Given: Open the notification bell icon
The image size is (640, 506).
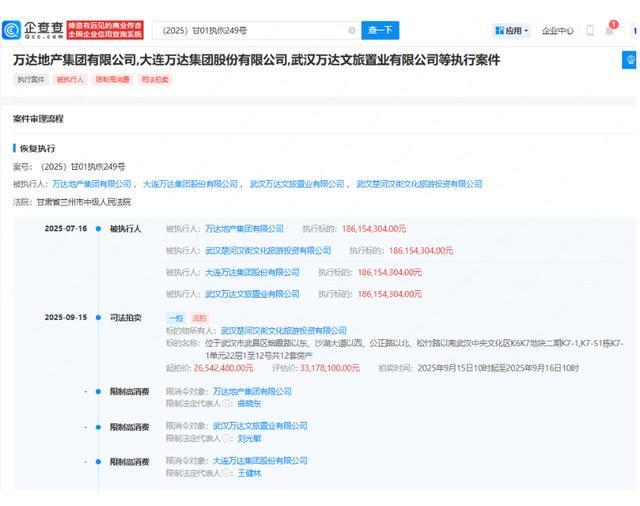Looking at the screenshot, I should pyautogui.click(x=610, y=31).
